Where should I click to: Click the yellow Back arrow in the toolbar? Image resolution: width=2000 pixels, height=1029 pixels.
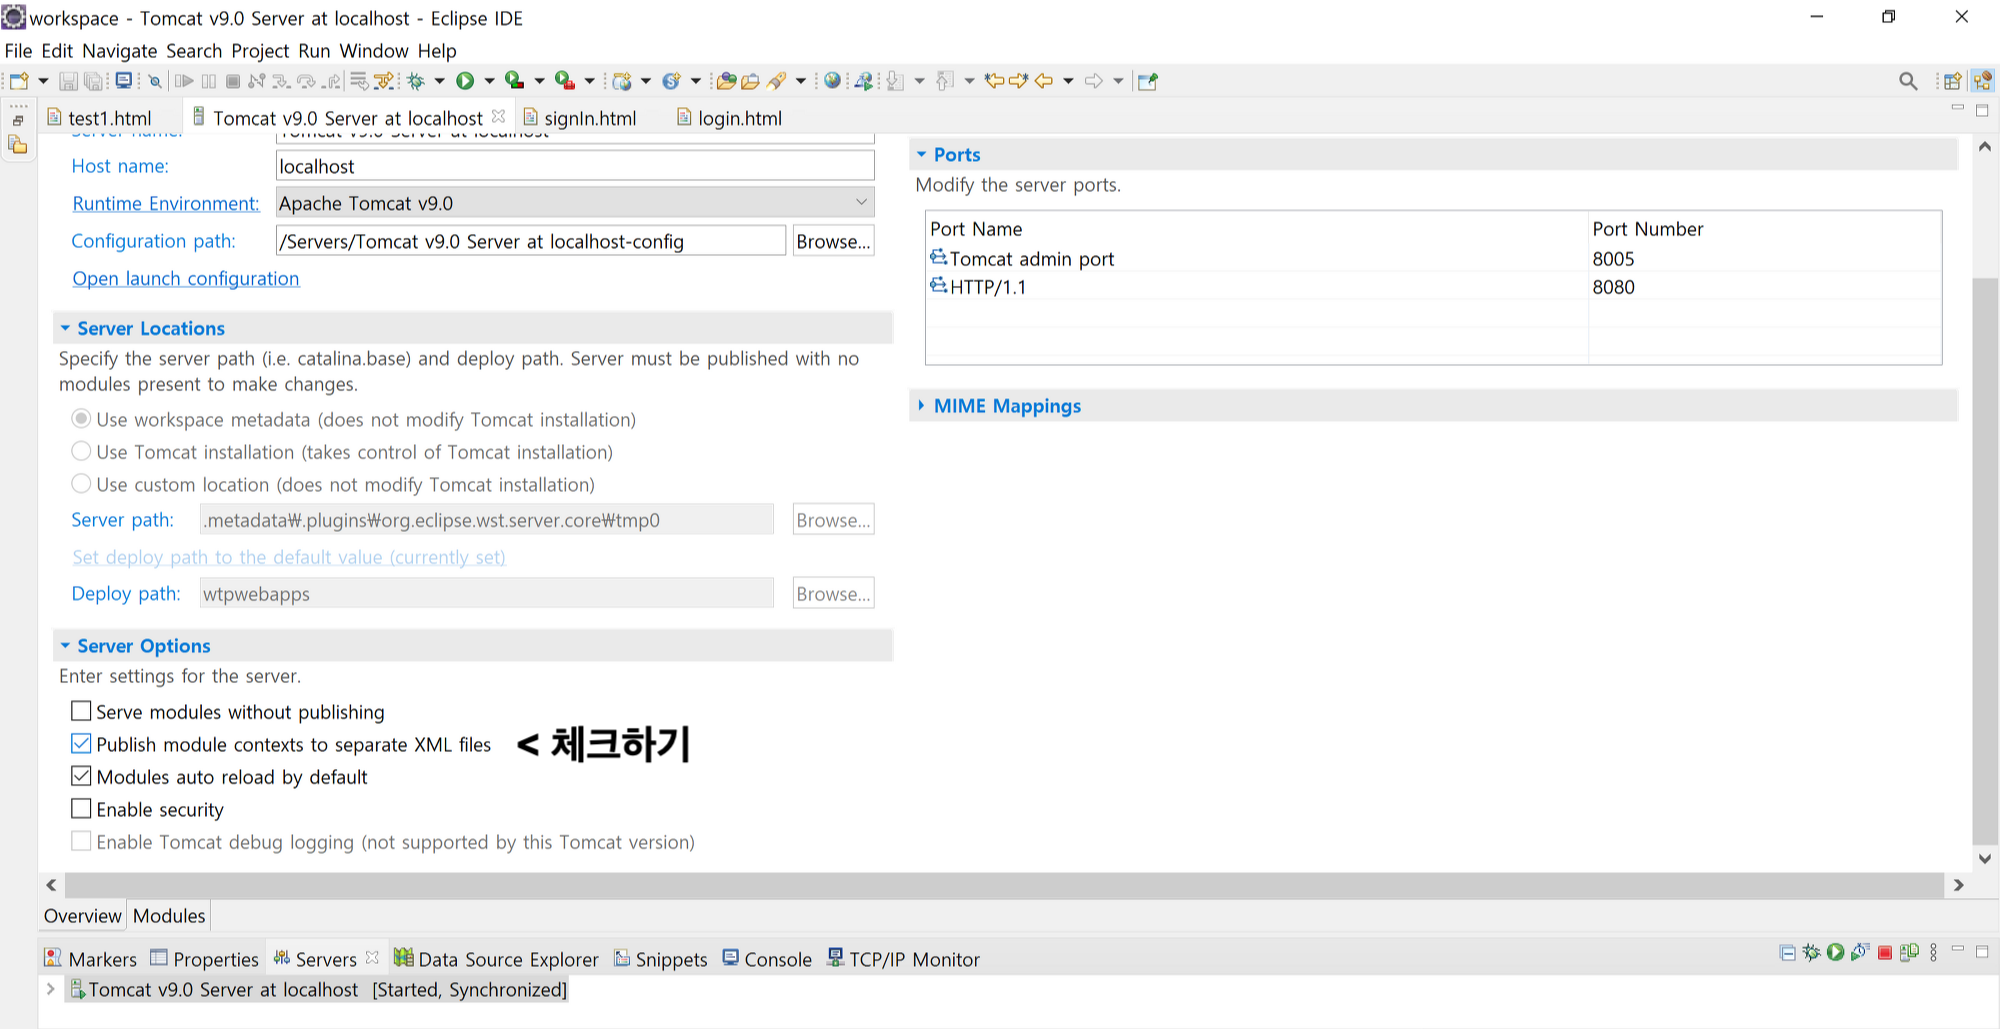[x=1044, y=81]
